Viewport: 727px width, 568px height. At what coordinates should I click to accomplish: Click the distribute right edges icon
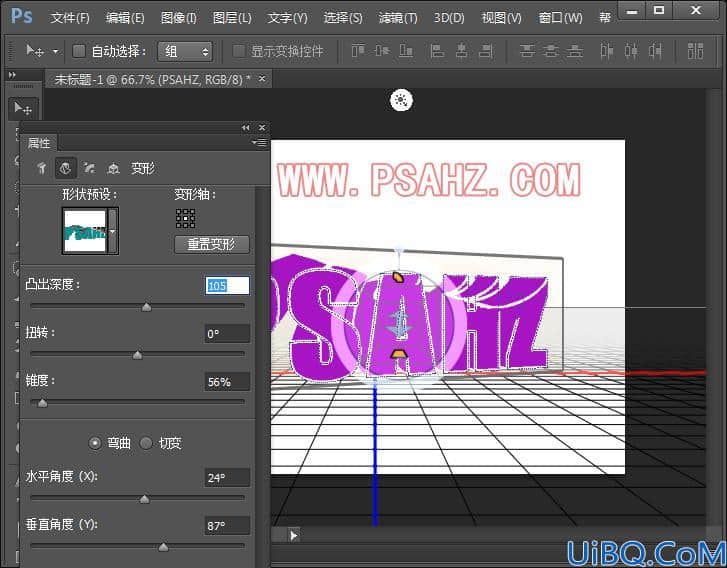click(655, 51)
